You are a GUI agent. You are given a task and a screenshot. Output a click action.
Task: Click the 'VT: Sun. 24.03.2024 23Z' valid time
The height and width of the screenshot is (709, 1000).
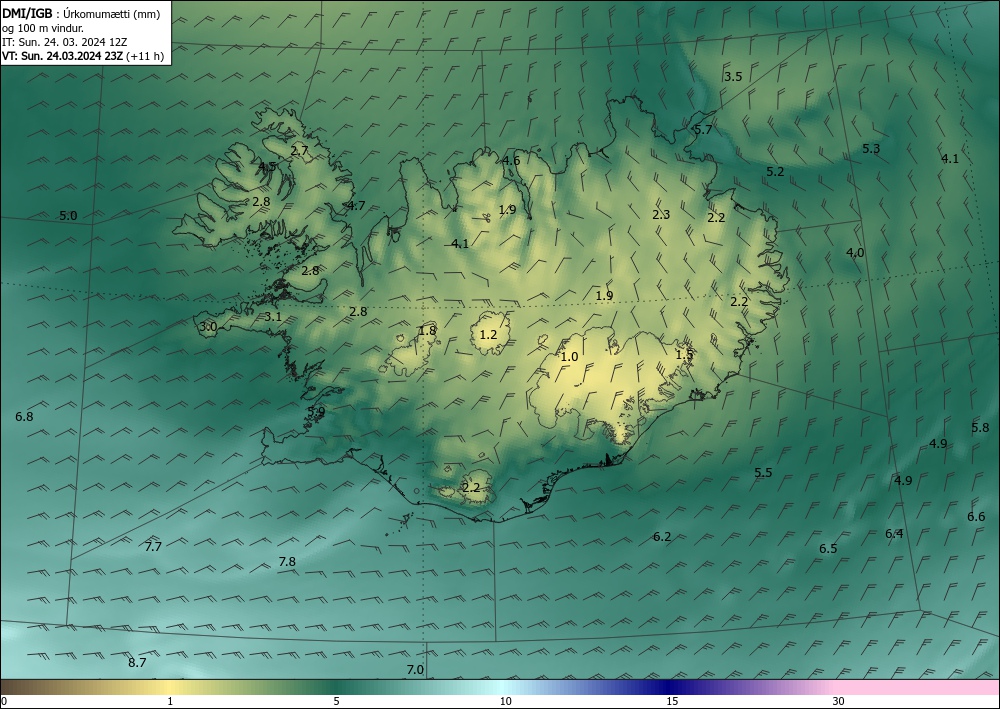(62, 56)
